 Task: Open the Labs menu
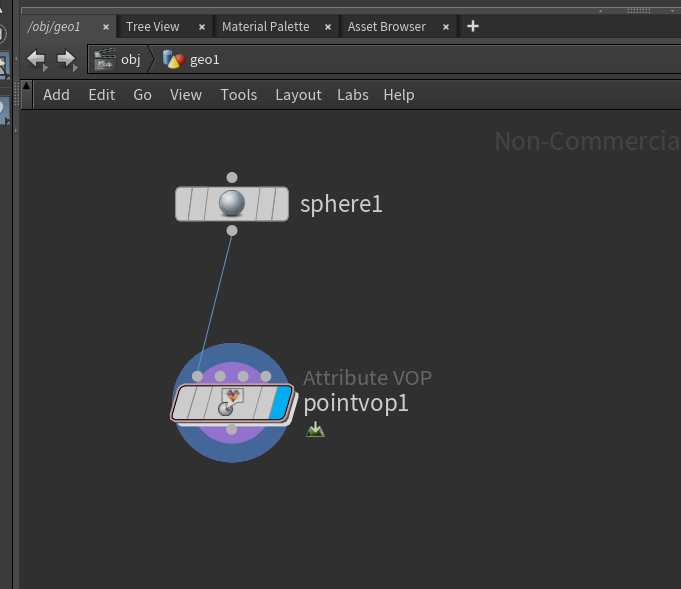(353, 95)
